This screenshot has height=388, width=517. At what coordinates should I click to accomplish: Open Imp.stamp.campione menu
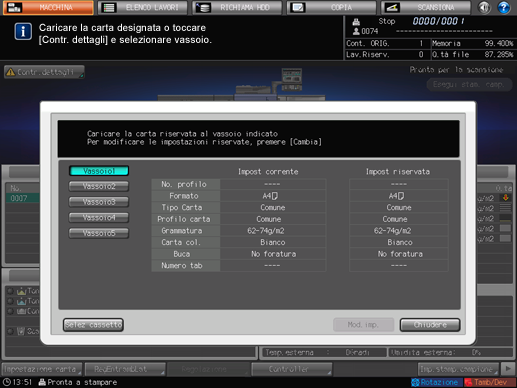(x=458, y=369)
